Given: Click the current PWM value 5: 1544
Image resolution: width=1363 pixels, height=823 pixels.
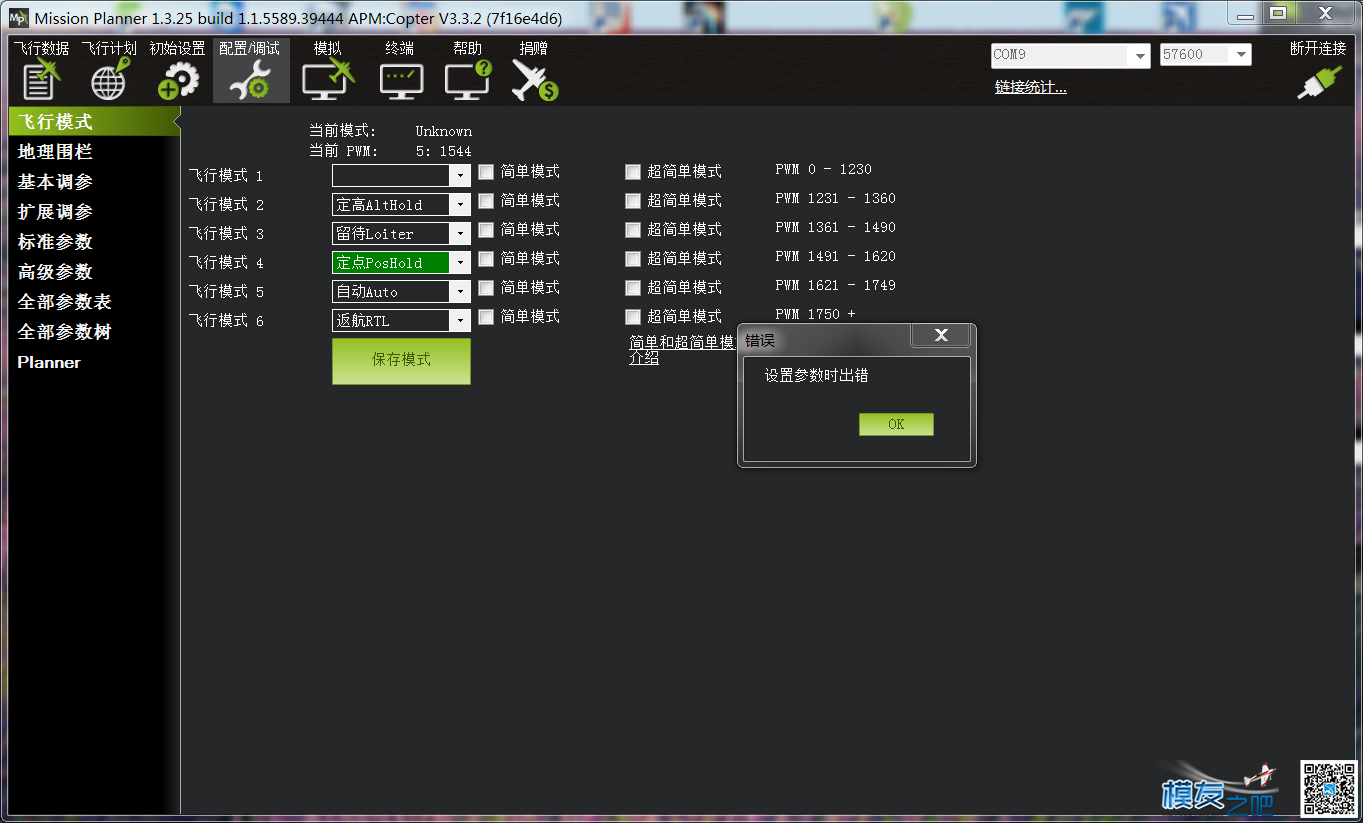Looking at the screenshot, I should 443,151.
